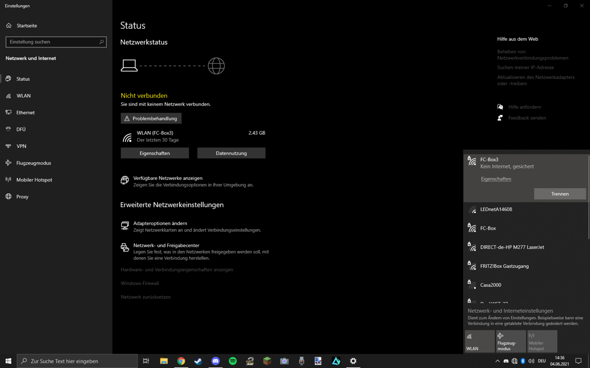Image resolution: width=590 pixels, height=368 pixels.
Task: Click the Problembehandlung button
Action: (x=151, y=119)
